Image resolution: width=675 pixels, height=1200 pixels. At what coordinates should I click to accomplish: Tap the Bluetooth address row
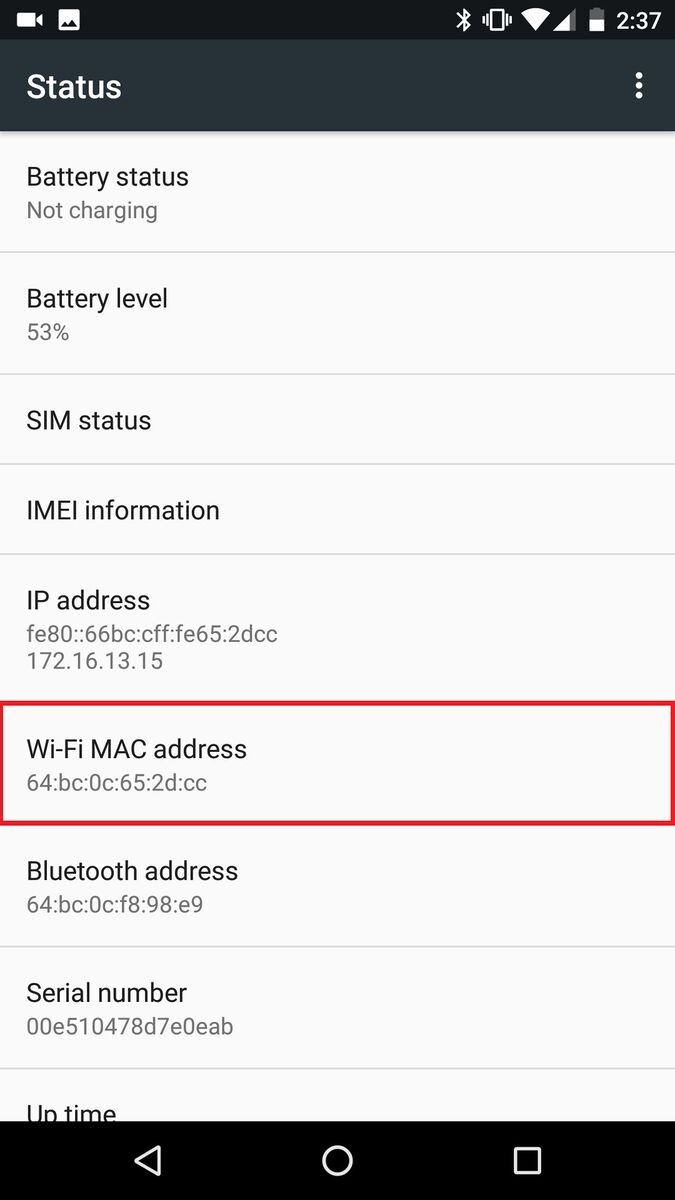tap(337, 886)
